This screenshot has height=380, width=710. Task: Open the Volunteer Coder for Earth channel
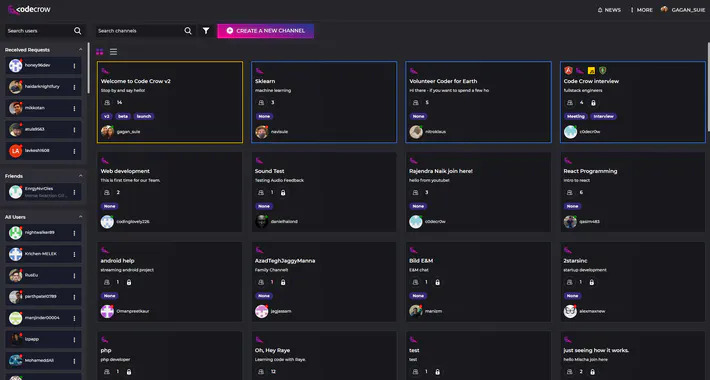pyautogui.click(x=478, y=102)
